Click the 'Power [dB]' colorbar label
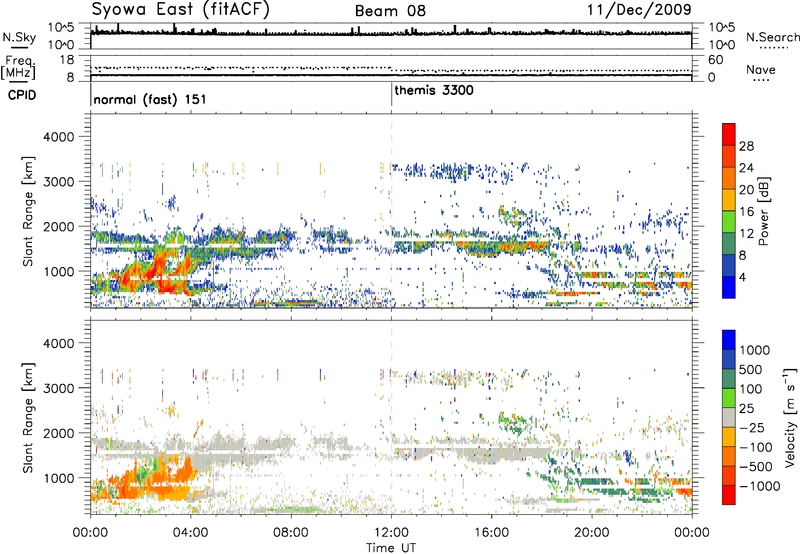Viewport: 800px width, 554px height. [x=764, y=211]
